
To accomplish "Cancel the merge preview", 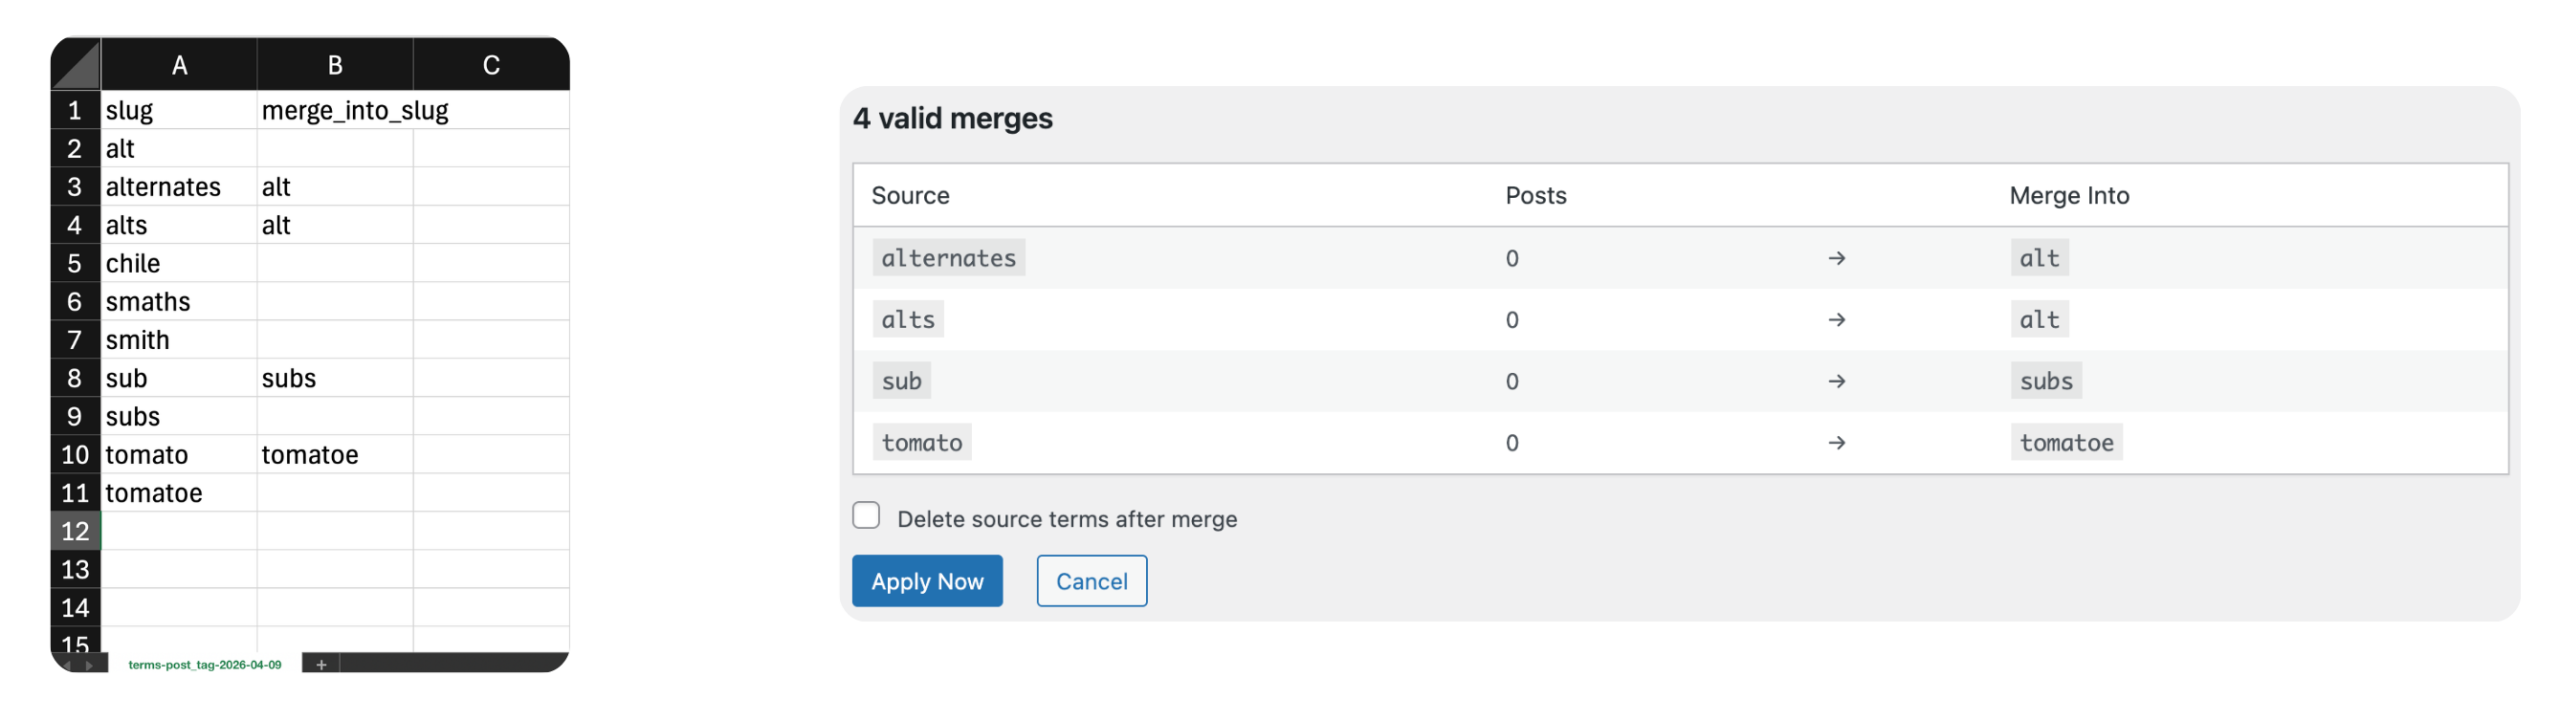I will point(1091,581).
